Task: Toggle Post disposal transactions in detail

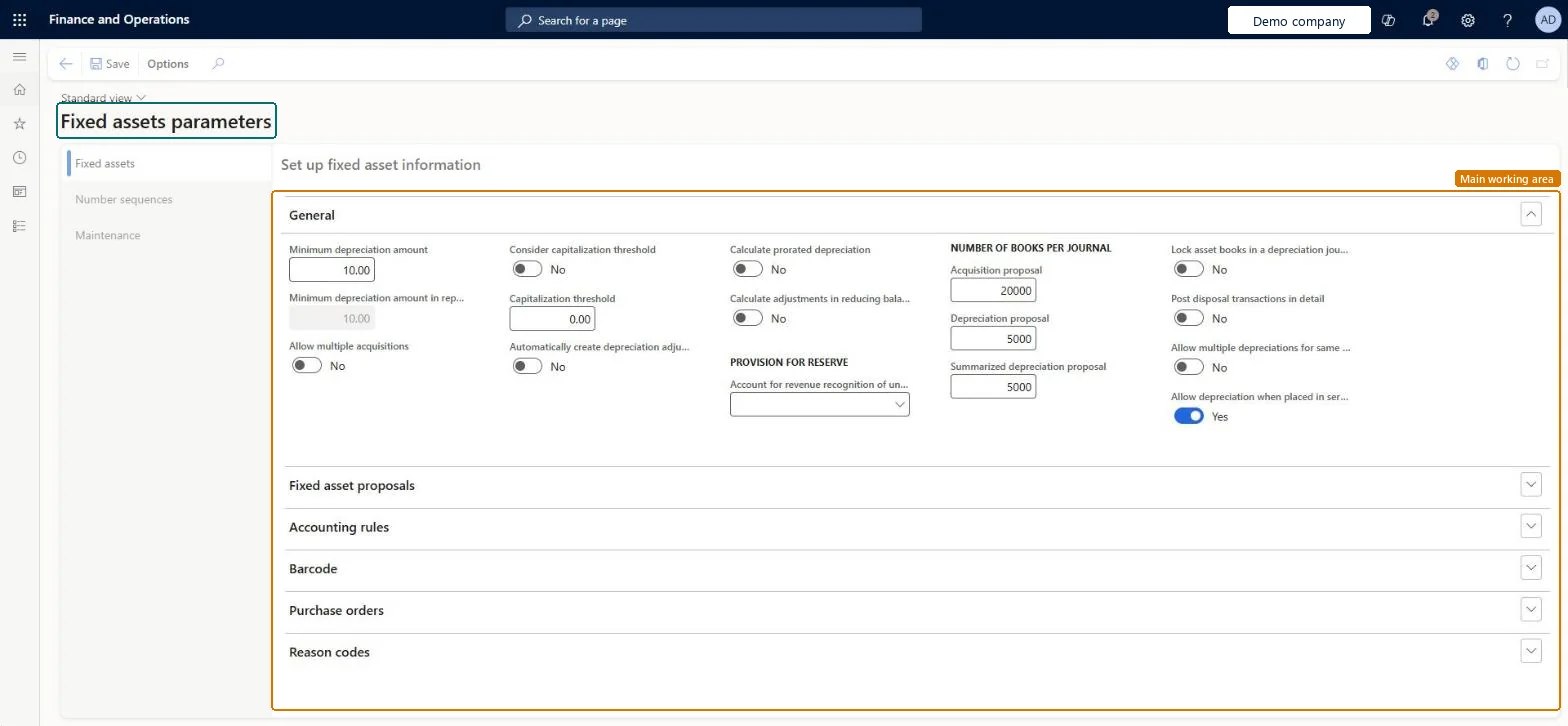Action: click(x=1189, y=318)
